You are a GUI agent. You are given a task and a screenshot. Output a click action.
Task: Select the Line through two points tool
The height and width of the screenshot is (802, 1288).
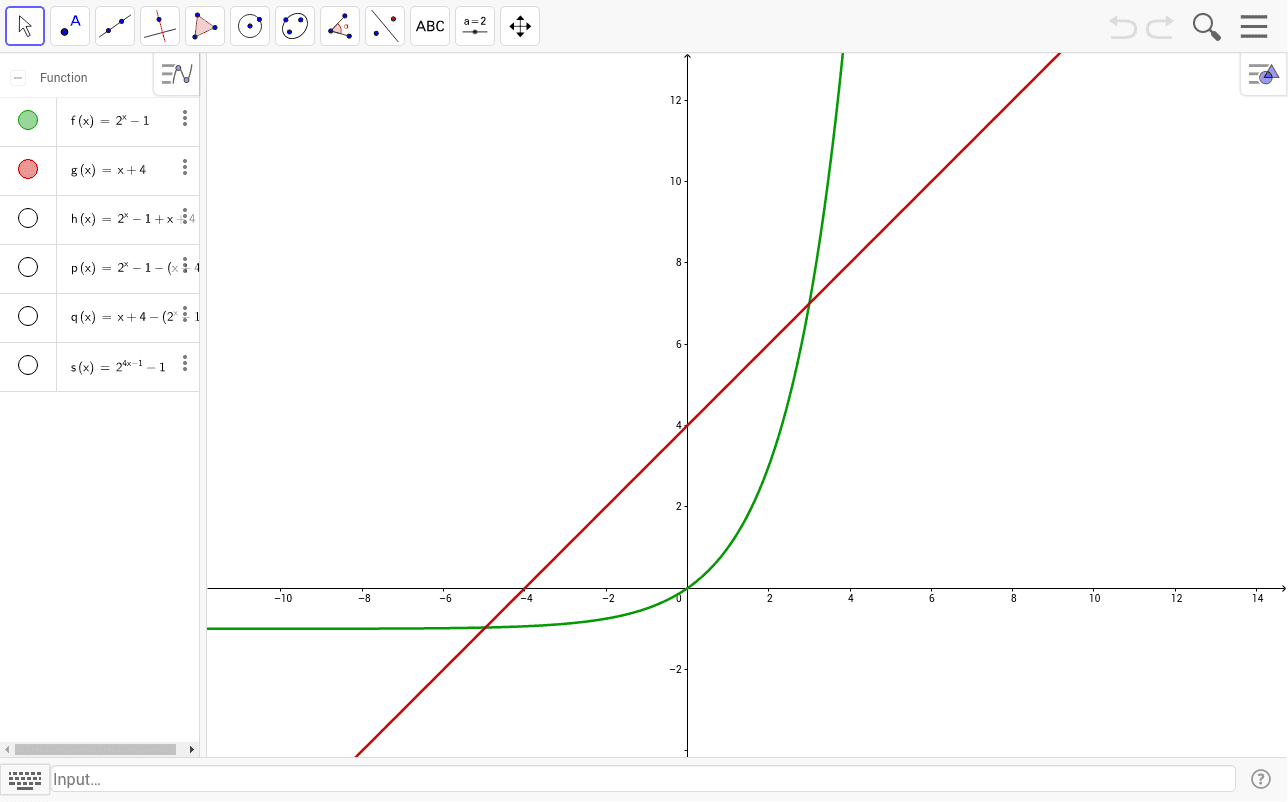(x=115, y=26)
